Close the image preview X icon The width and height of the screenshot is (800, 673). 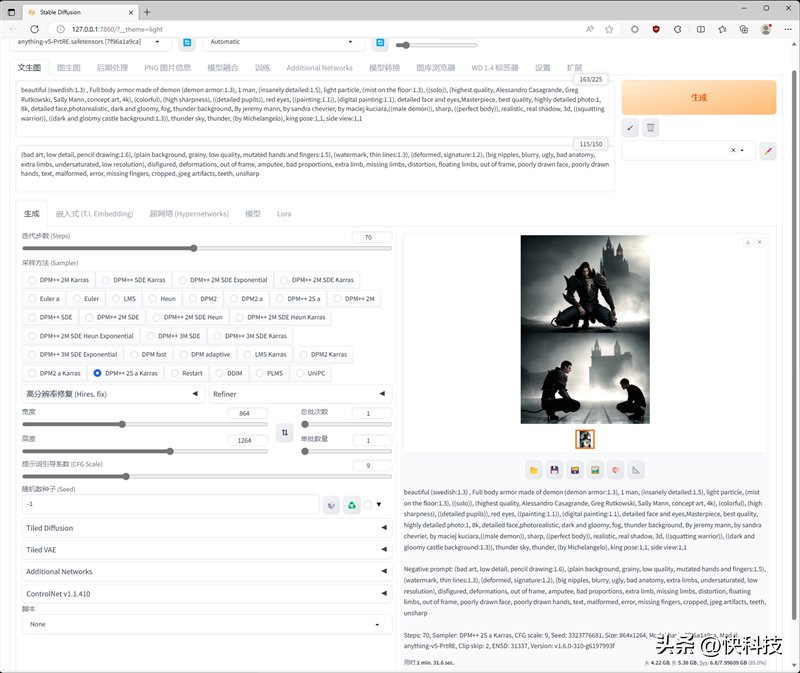coord(760,242)
